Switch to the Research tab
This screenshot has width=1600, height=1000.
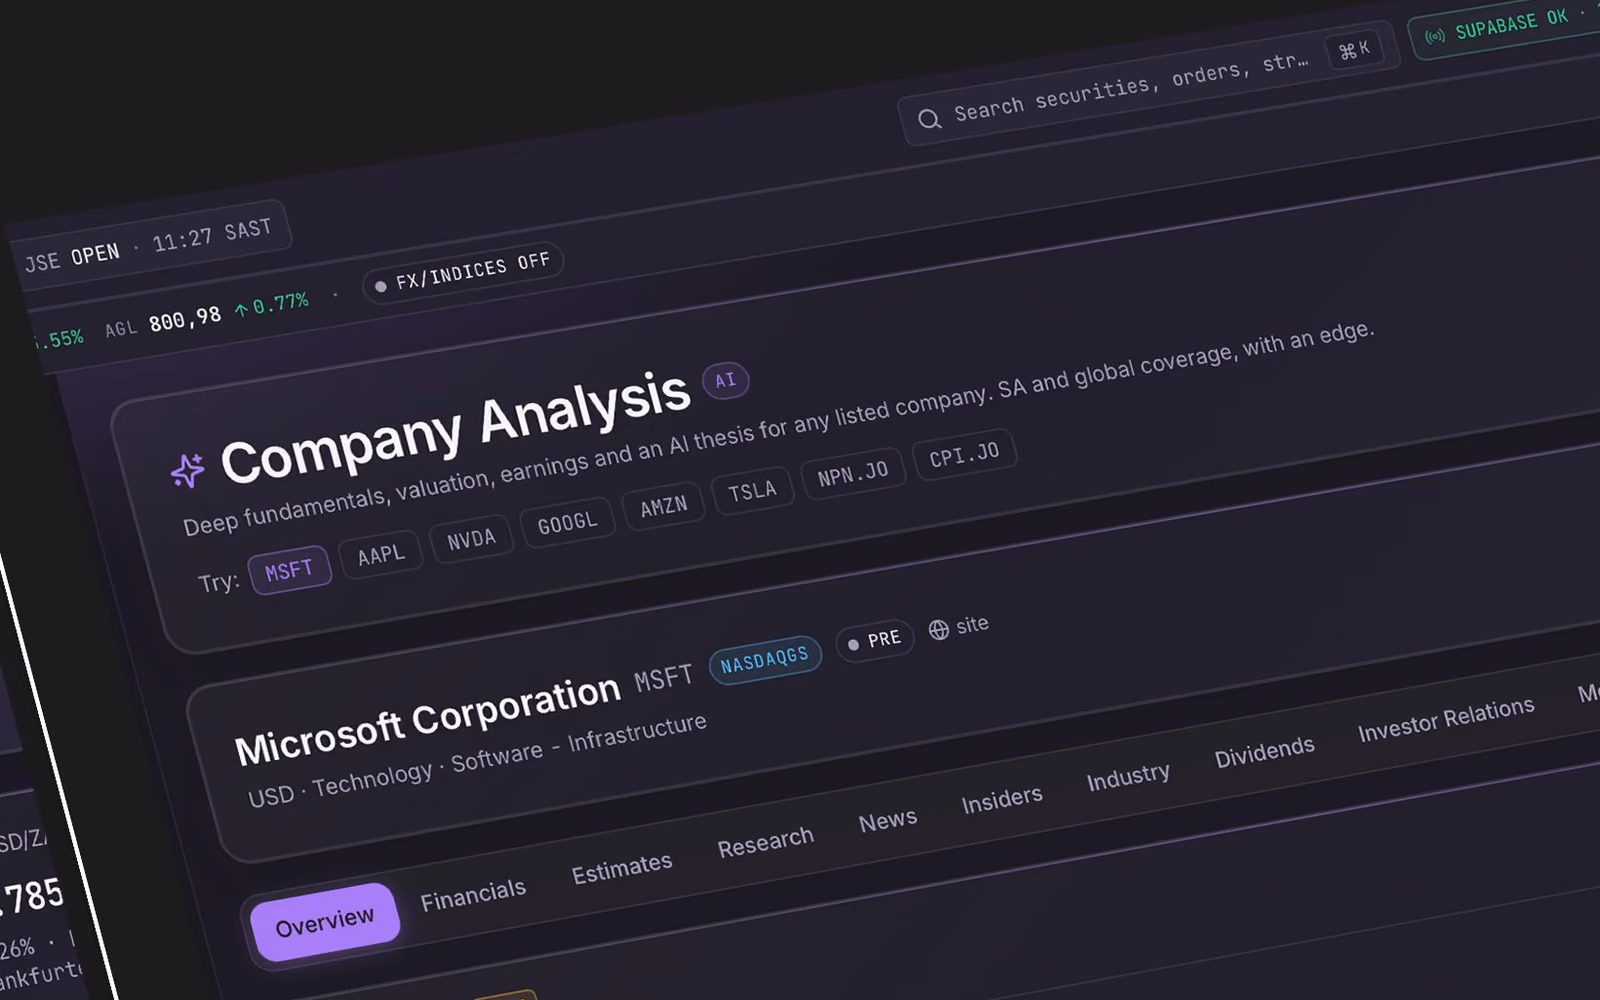coord(766,842)
